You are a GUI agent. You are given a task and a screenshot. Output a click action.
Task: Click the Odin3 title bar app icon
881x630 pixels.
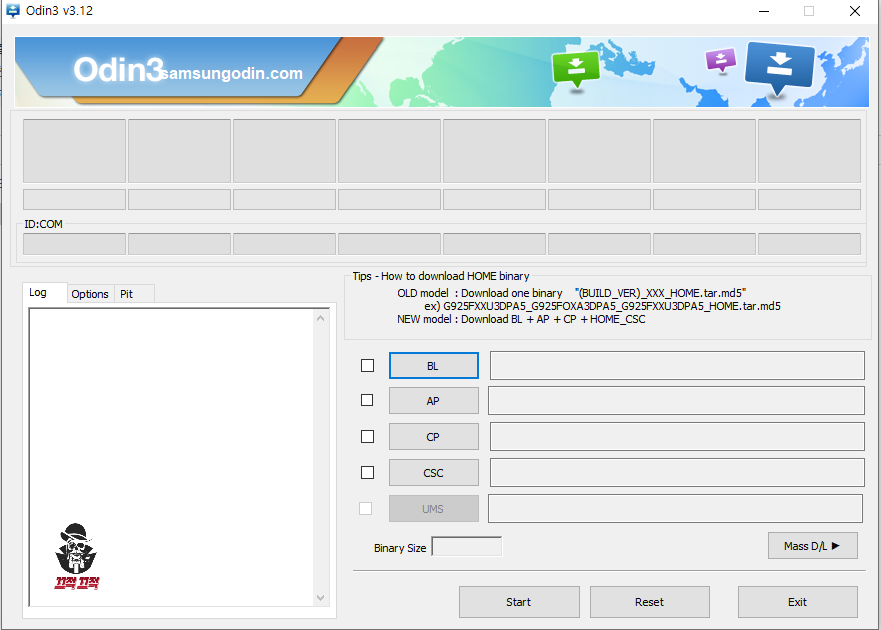[x=12, y=11]
